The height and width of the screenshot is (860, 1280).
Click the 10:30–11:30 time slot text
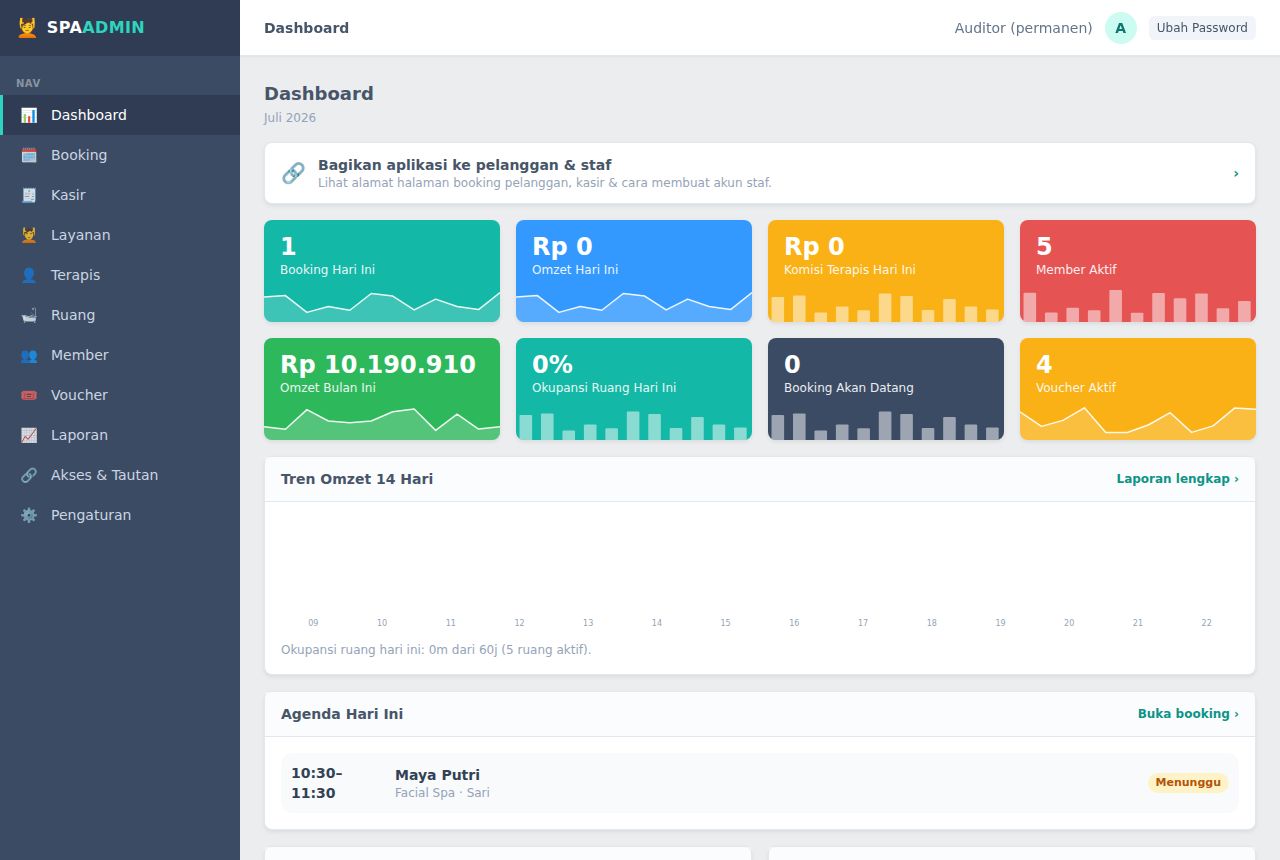317,783
